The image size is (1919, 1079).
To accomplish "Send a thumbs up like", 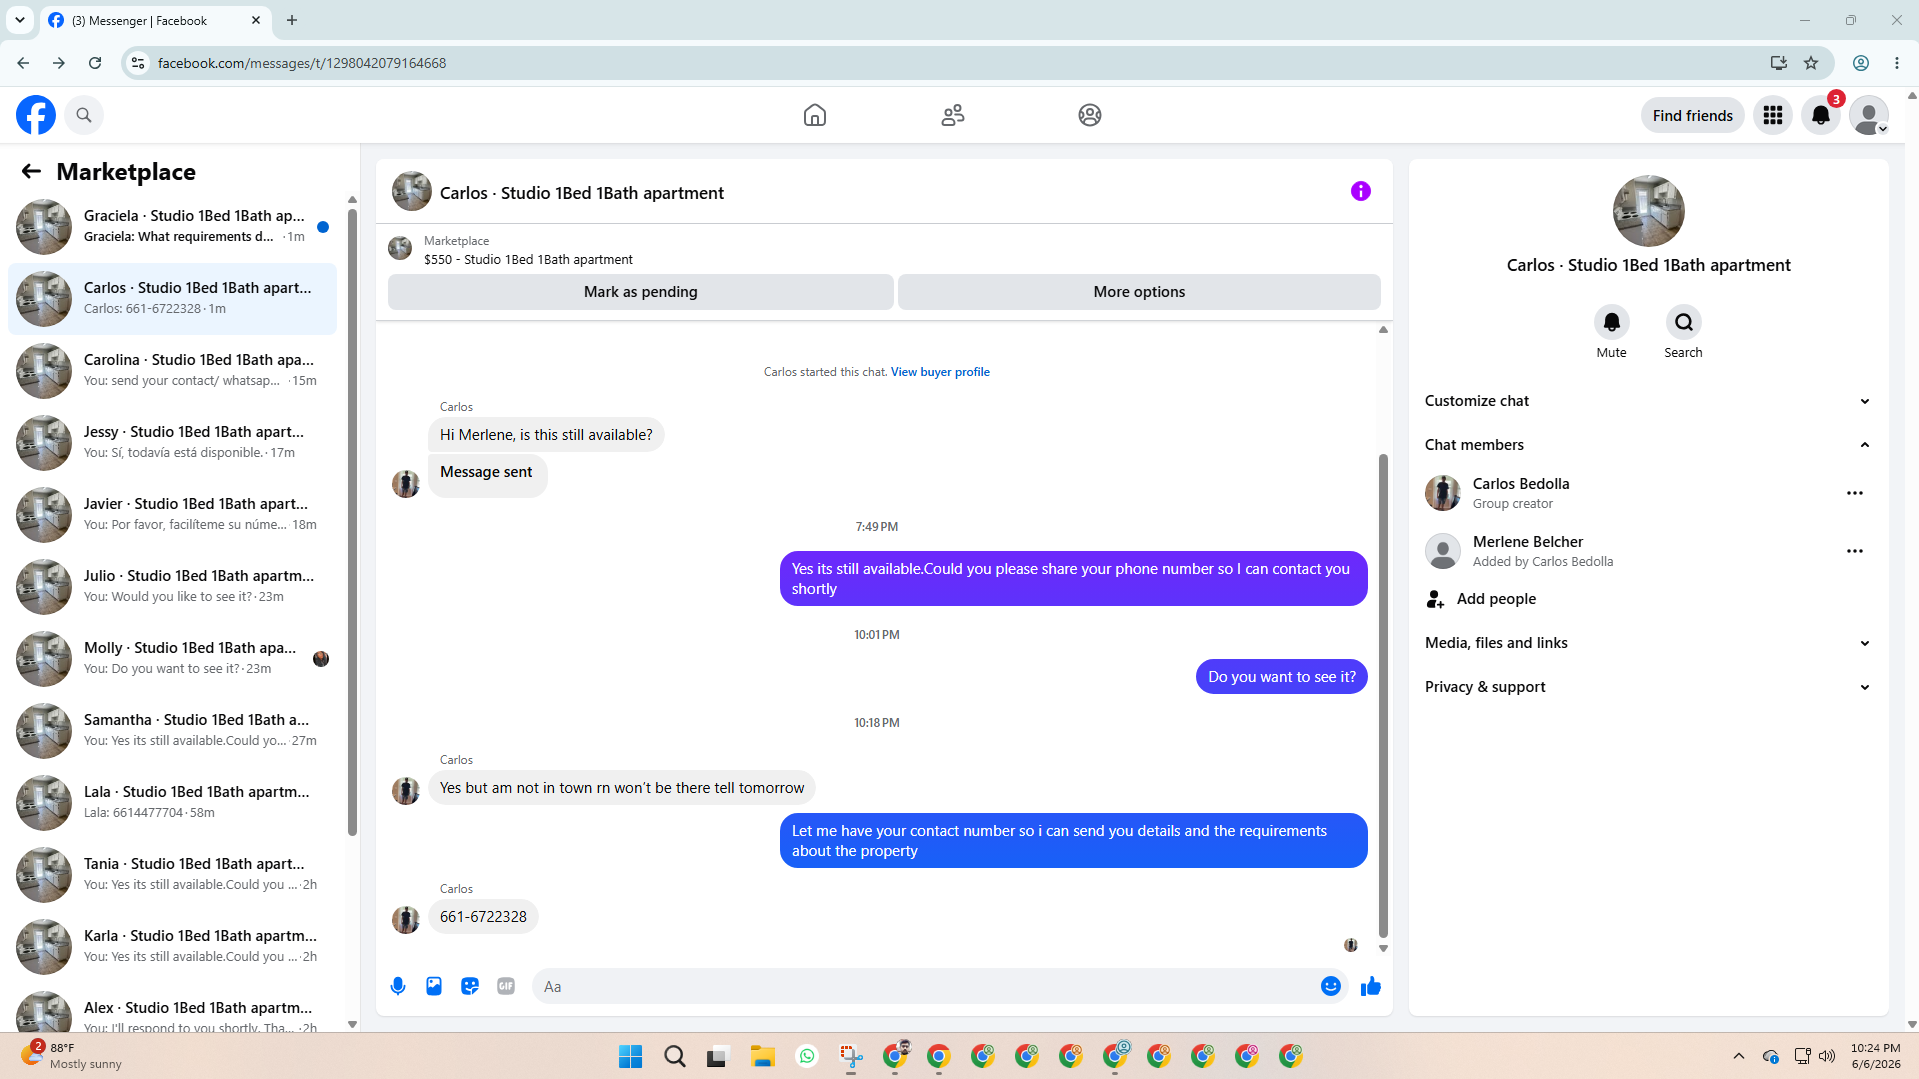I will (1371, 986).
